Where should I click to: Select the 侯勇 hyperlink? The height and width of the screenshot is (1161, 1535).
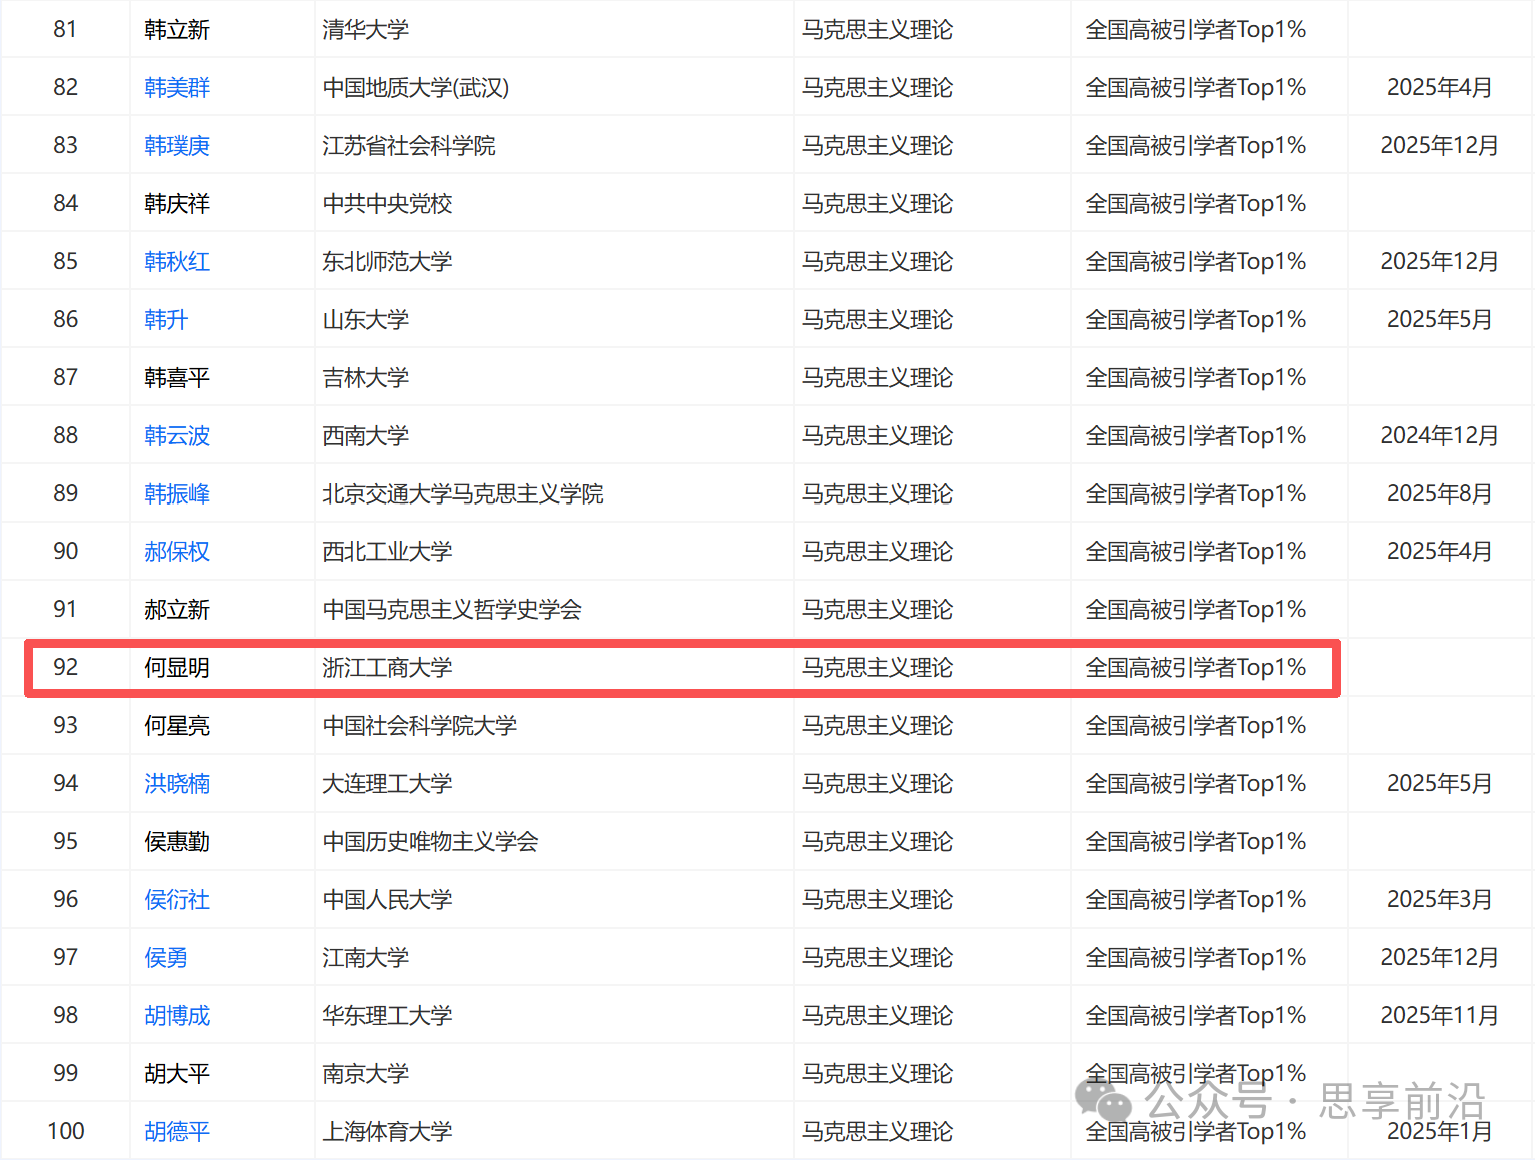click(166, 958)
